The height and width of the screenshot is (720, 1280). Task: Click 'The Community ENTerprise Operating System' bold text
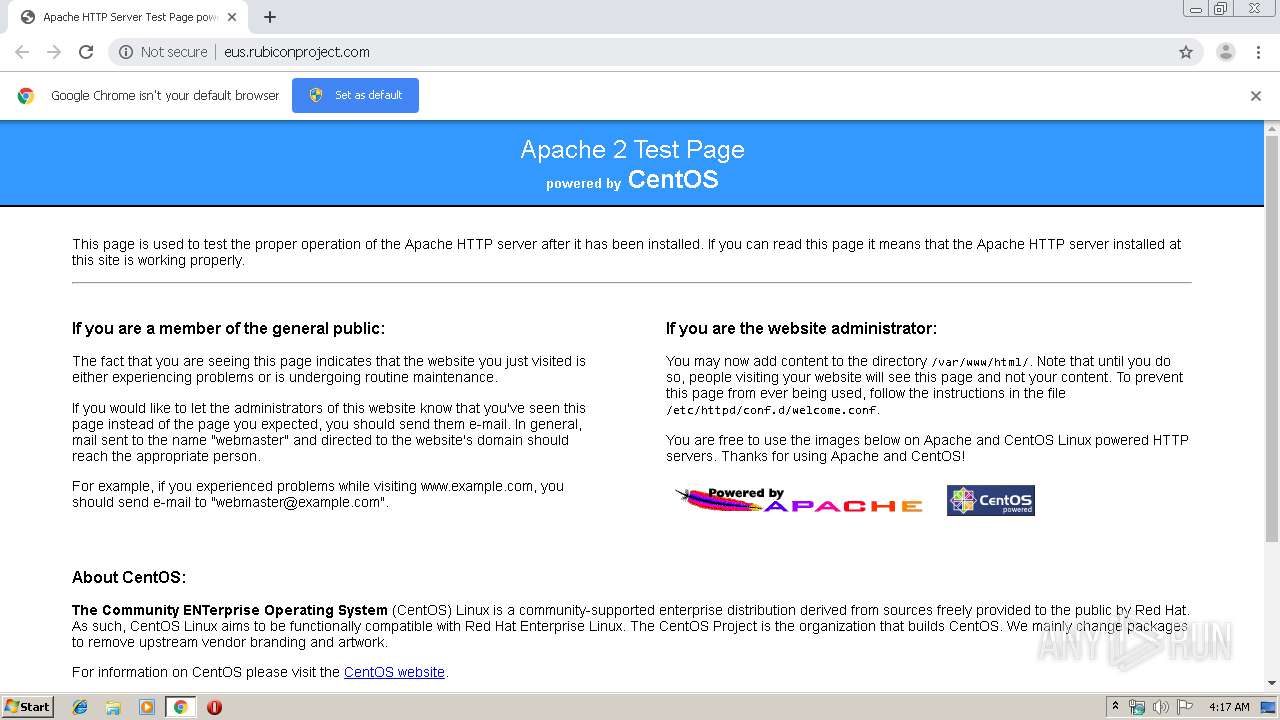point(230,610)
